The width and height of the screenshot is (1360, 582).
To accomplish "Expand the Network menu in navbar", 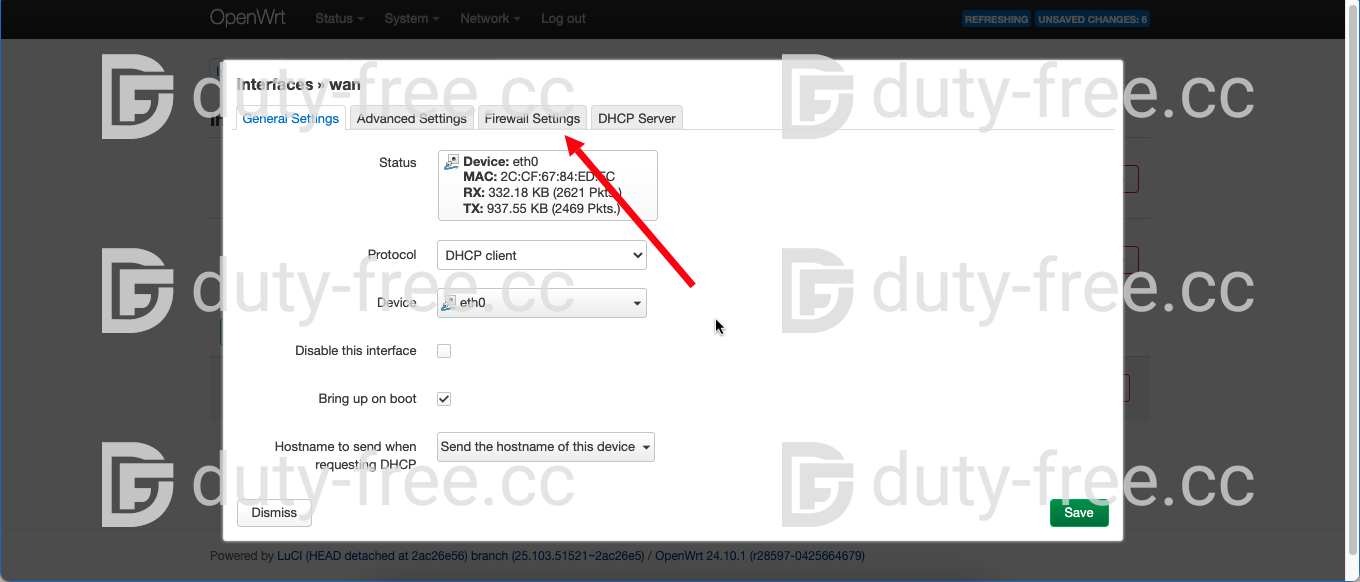I will click(490, 19).
